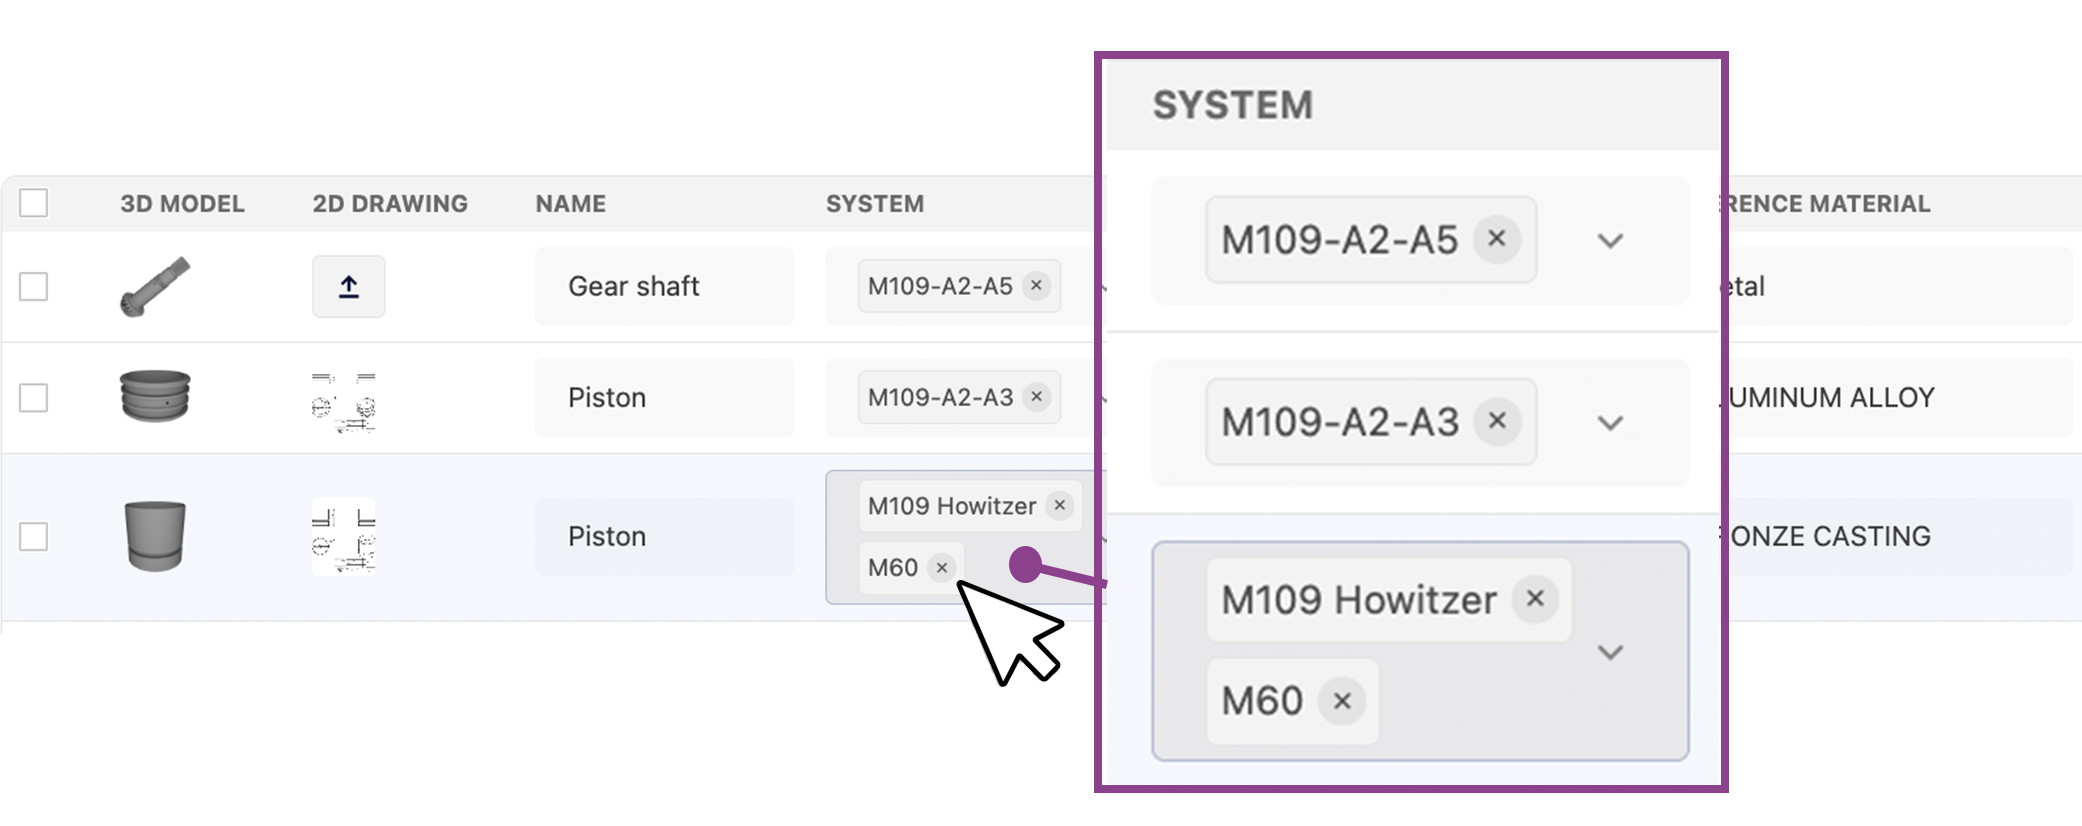Remove M109-A2-A3 tag in the zoomed panel
This screenshot has width=2082, height=826.
[1497, 421]
